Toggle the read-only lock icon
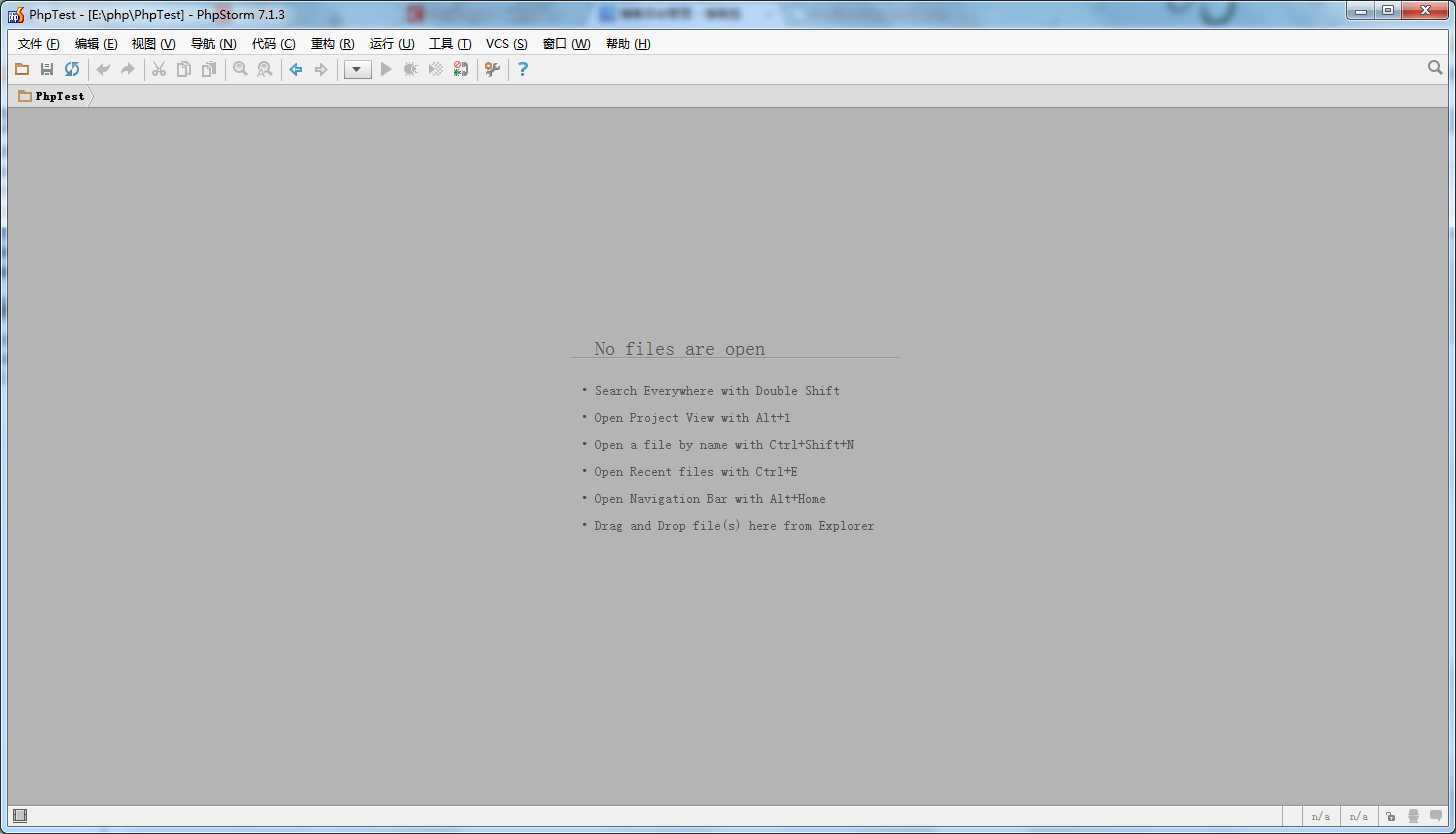Image resolution: width=1456 pixels, height=834 pixels. (1390, 816)
